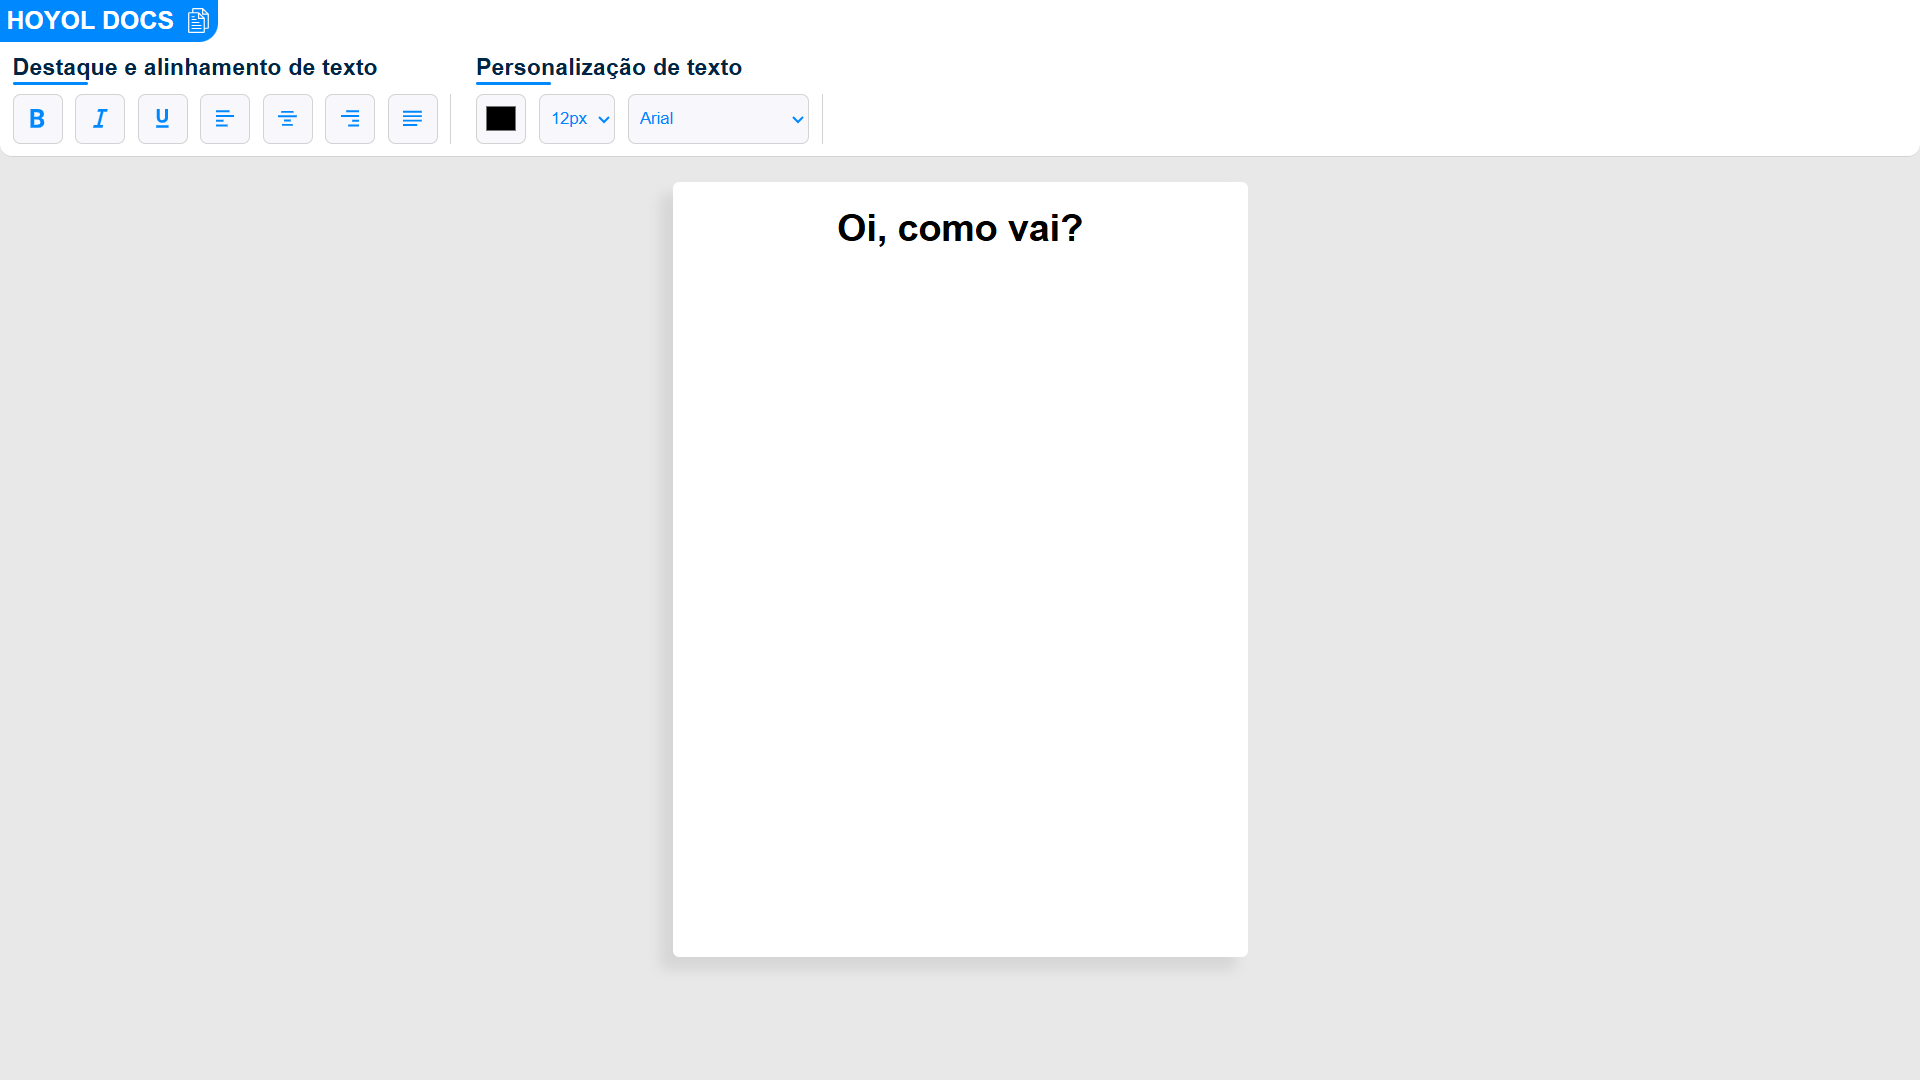Toggle italic text style
This screenshot has width=1920, height=1080.
(x=100, y=119)
